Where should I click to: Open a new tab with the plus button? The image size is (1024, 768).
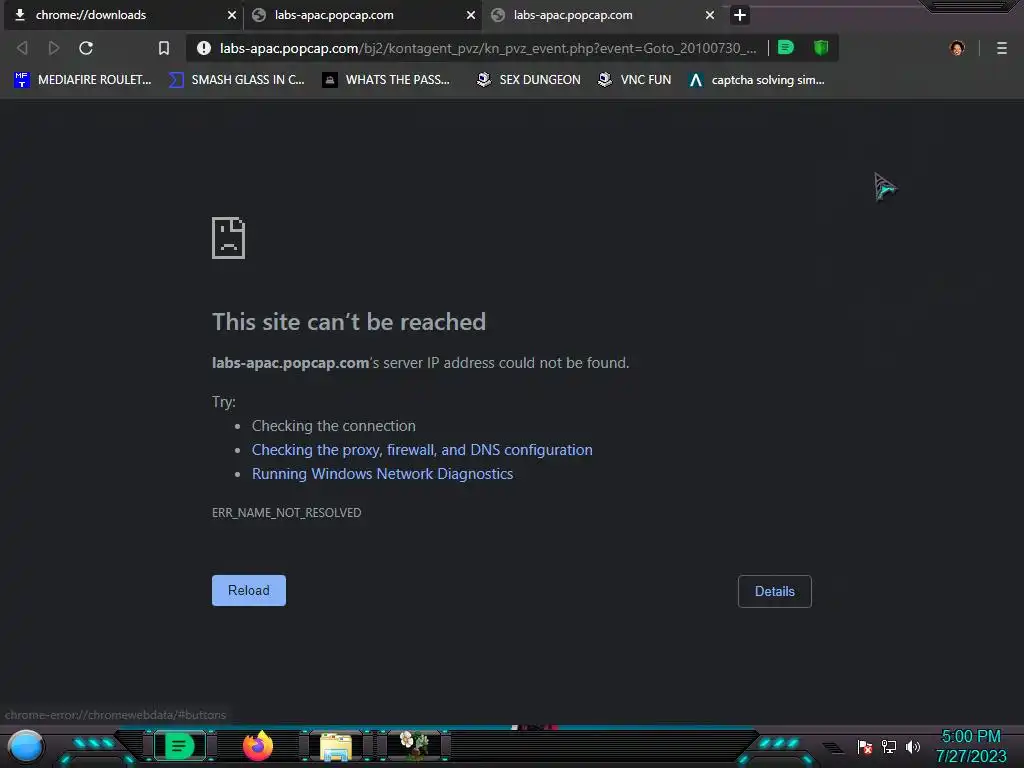739,15
